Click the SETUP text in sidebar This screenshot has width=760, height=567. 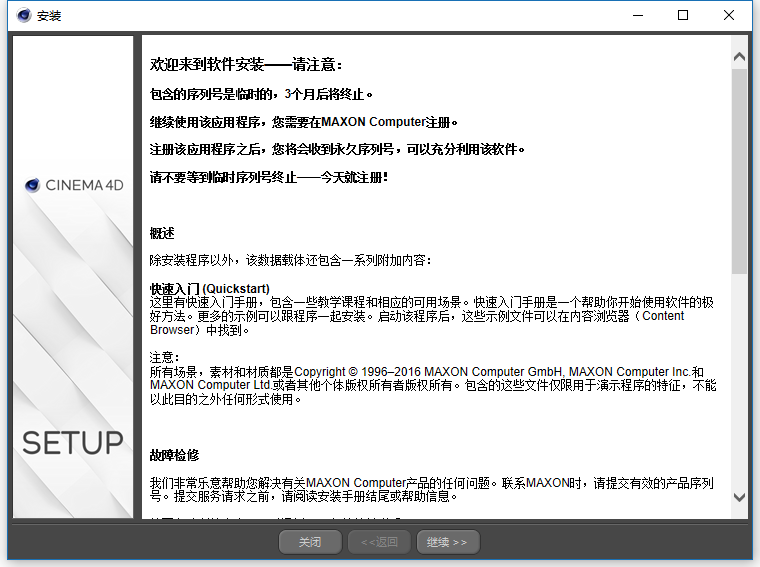73,443
